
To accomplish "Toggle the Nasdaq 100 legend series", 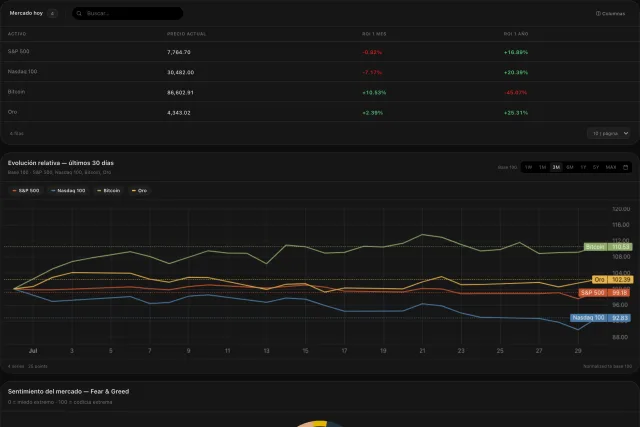I will [68, 191].
